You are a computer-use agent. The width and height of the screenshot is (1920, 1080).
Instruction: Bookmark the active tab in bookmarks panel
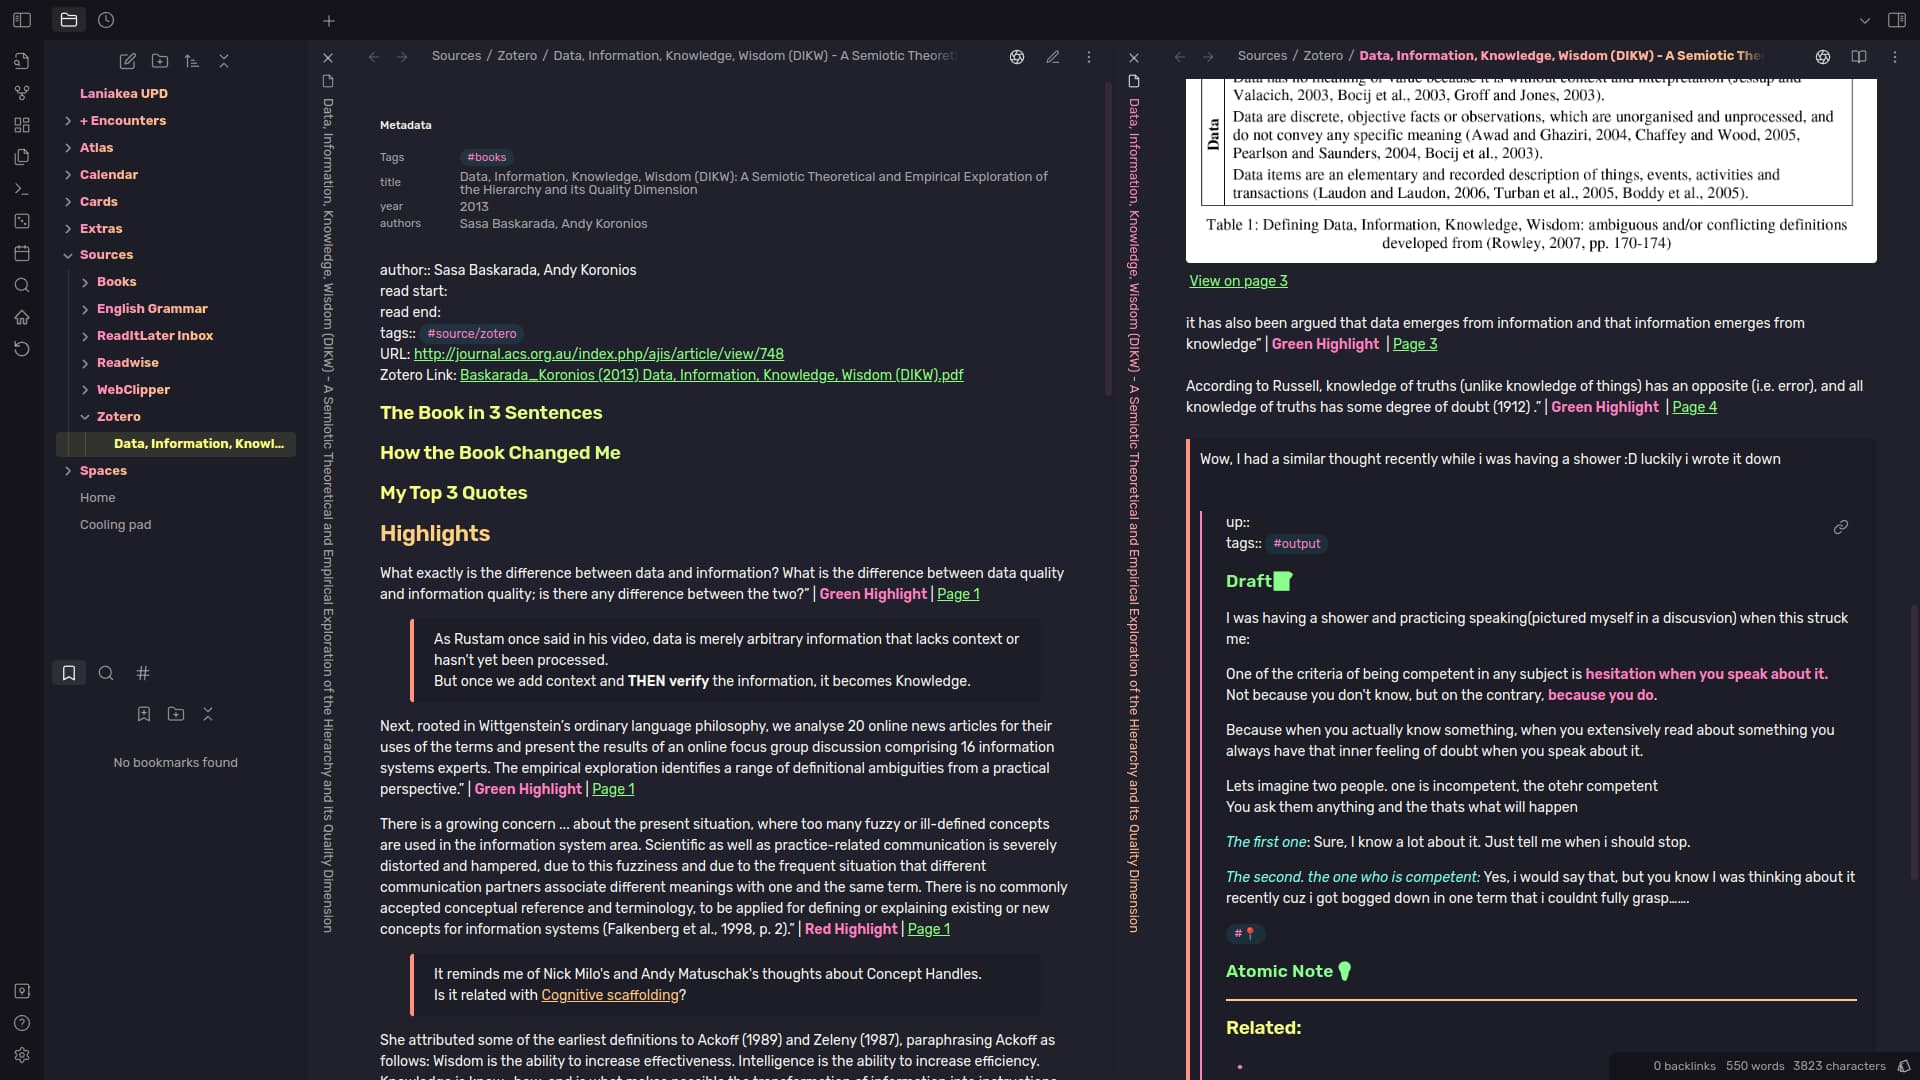pyautogui.click(x=144, y=714)
